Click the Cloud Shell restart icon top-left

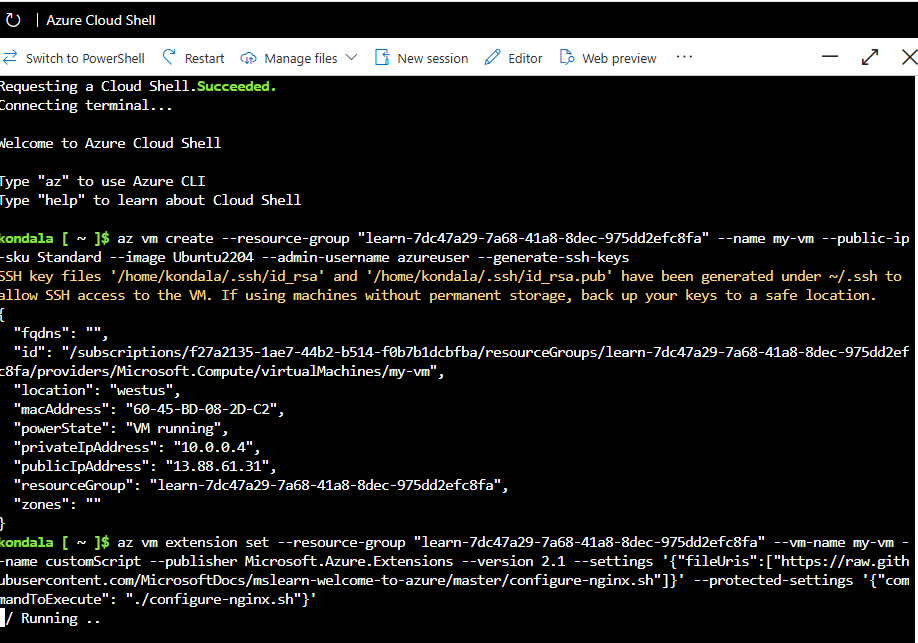pyautogui.click(x=12, y=19)
